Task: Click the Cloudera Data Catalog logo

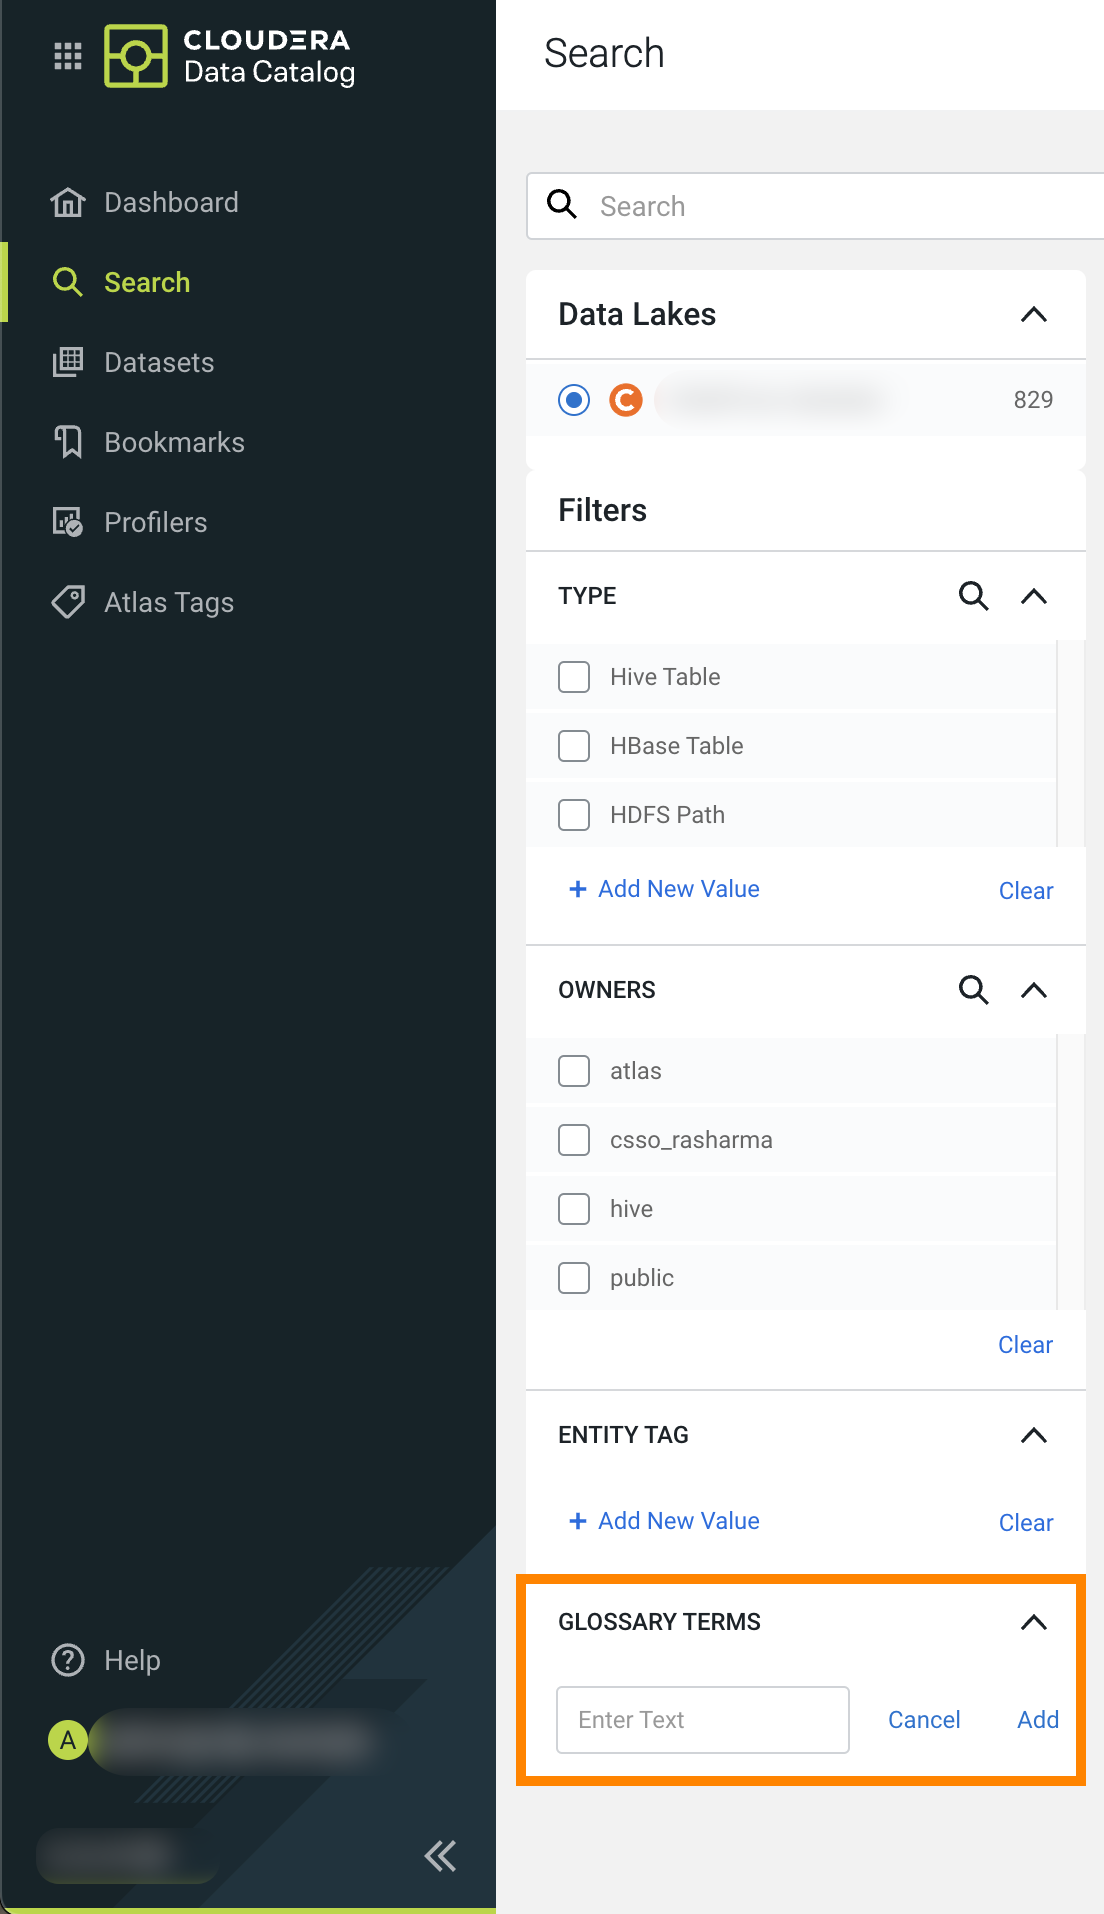Action: click(136, 56)
